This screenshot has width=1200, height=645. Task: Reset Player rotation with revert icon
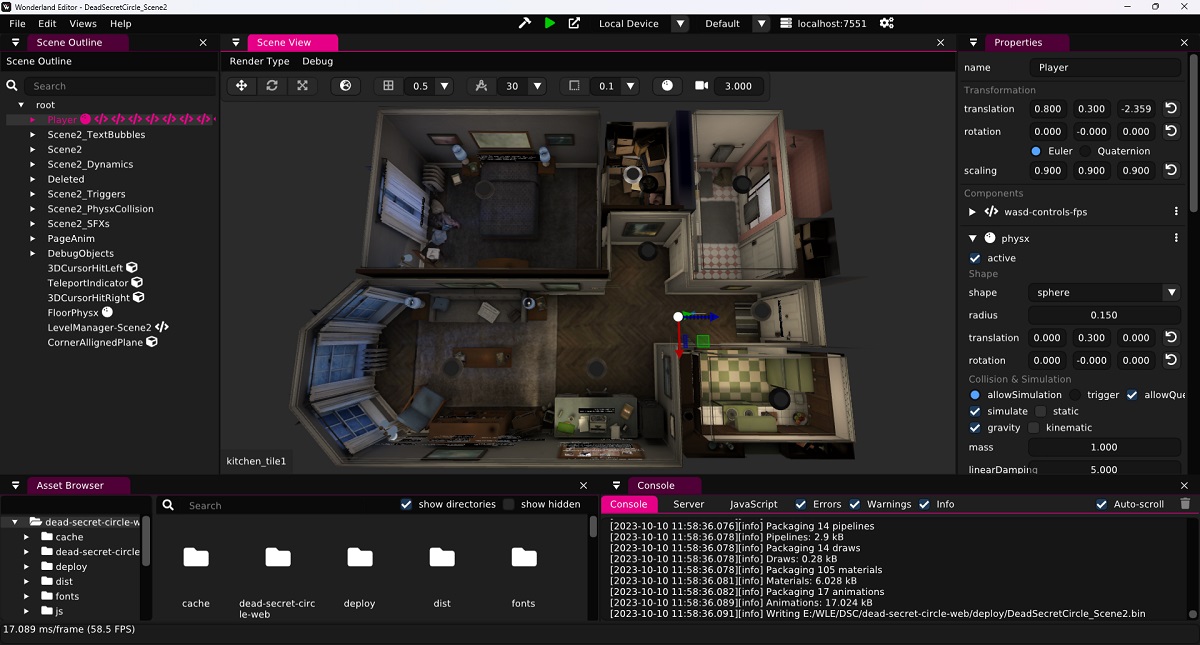[1171, 131]
